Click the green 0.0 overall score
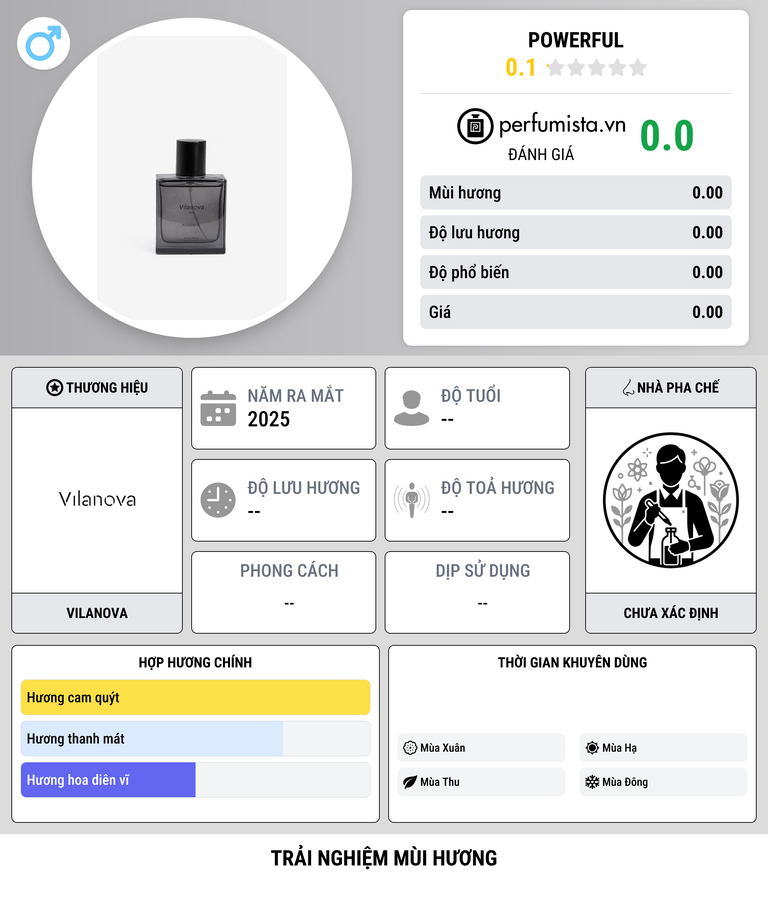The image size is (768, 916). pos(666,136)
